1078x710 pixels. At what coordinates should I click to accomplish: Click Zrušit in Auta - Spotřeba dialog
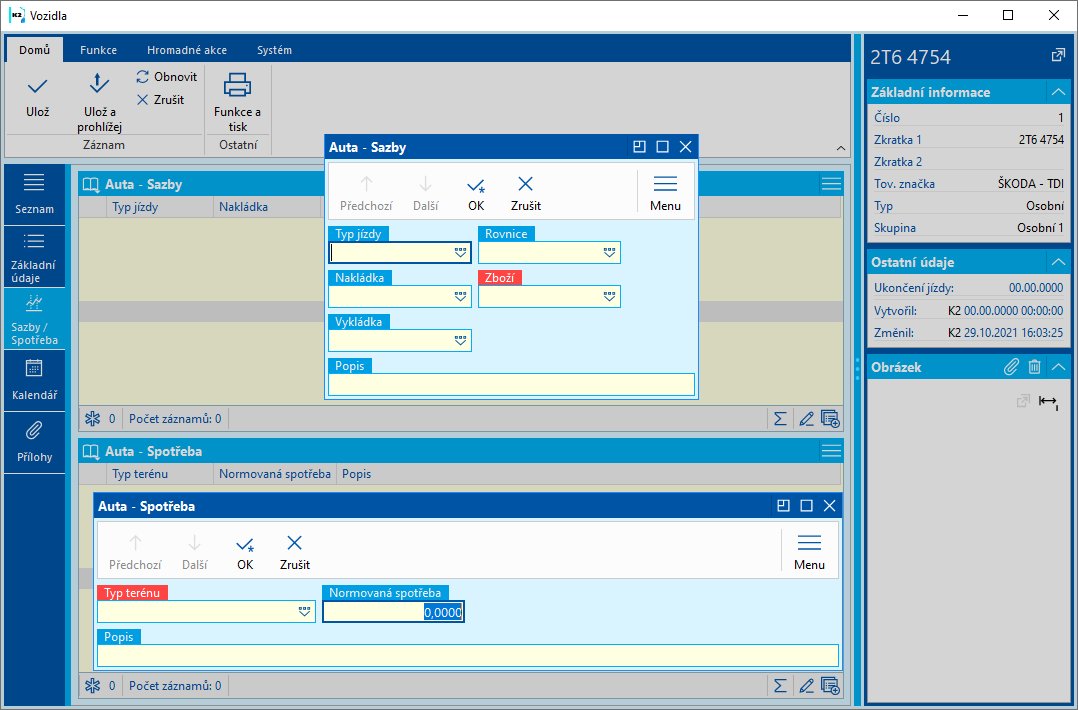[295, 552]
